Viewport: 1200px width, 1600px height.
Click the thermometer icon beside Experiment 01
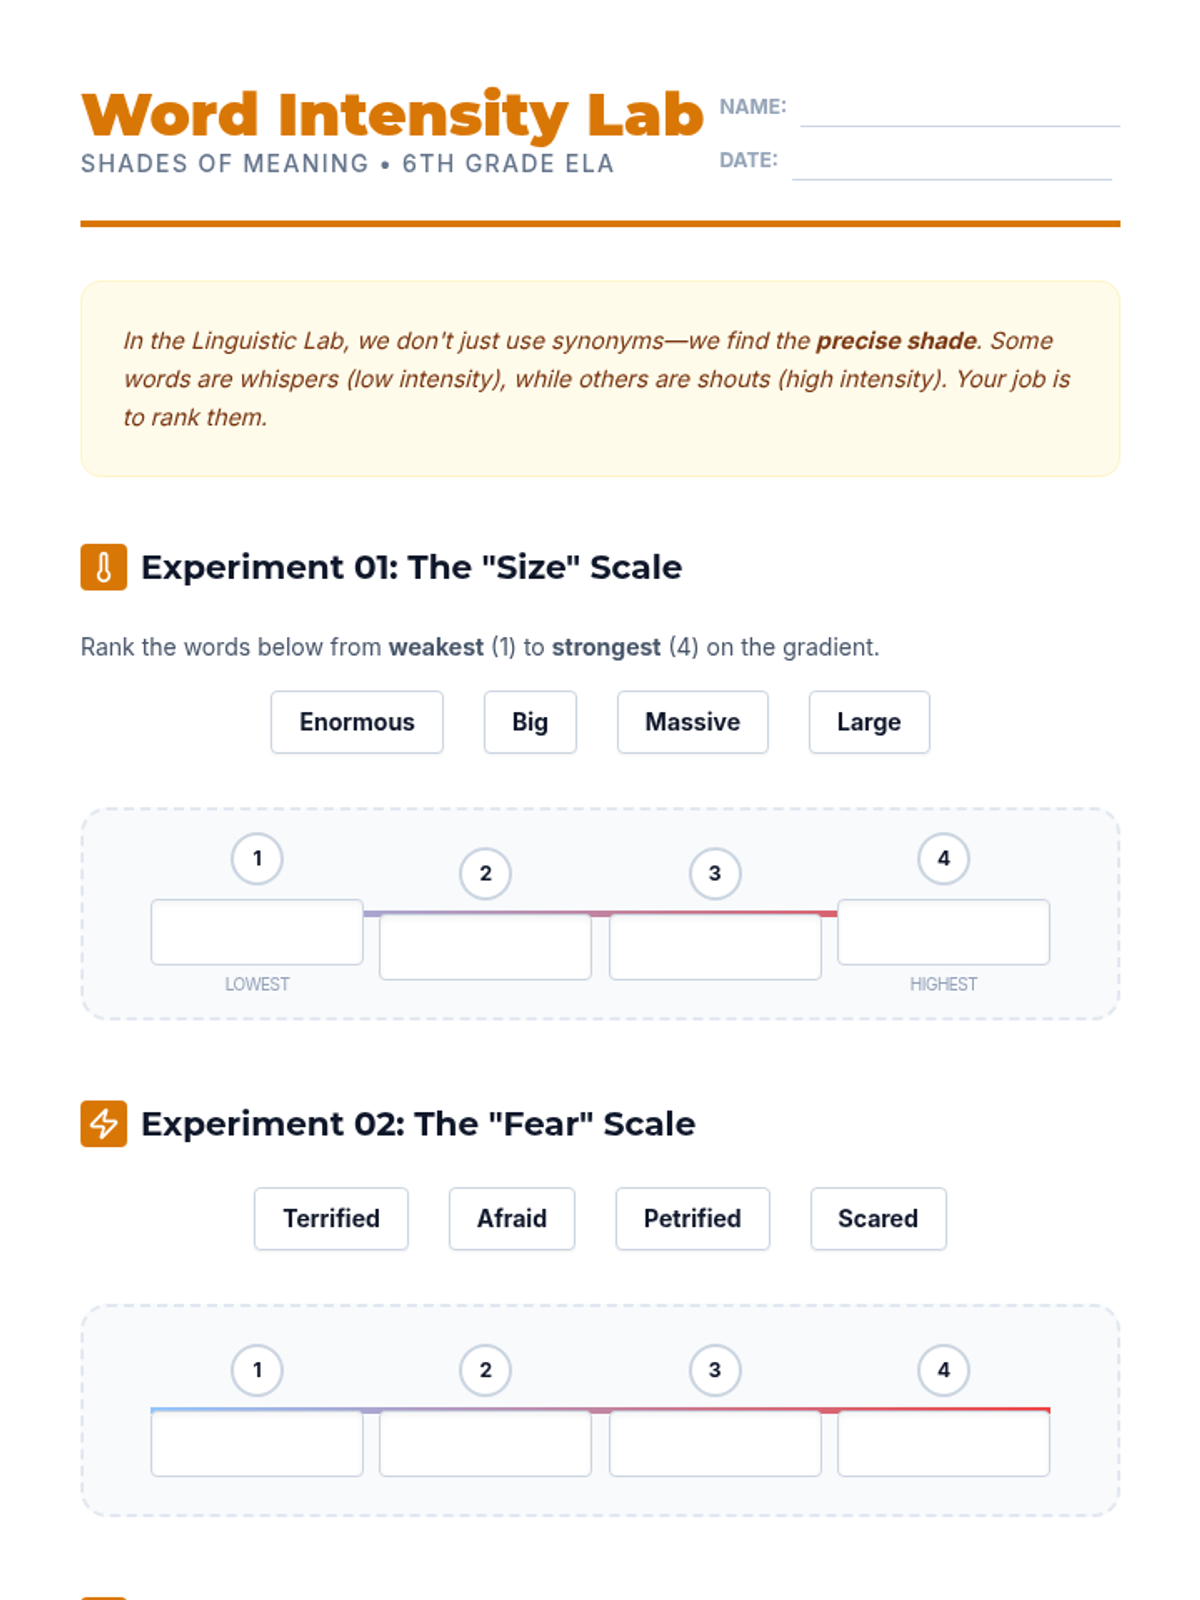104,567
